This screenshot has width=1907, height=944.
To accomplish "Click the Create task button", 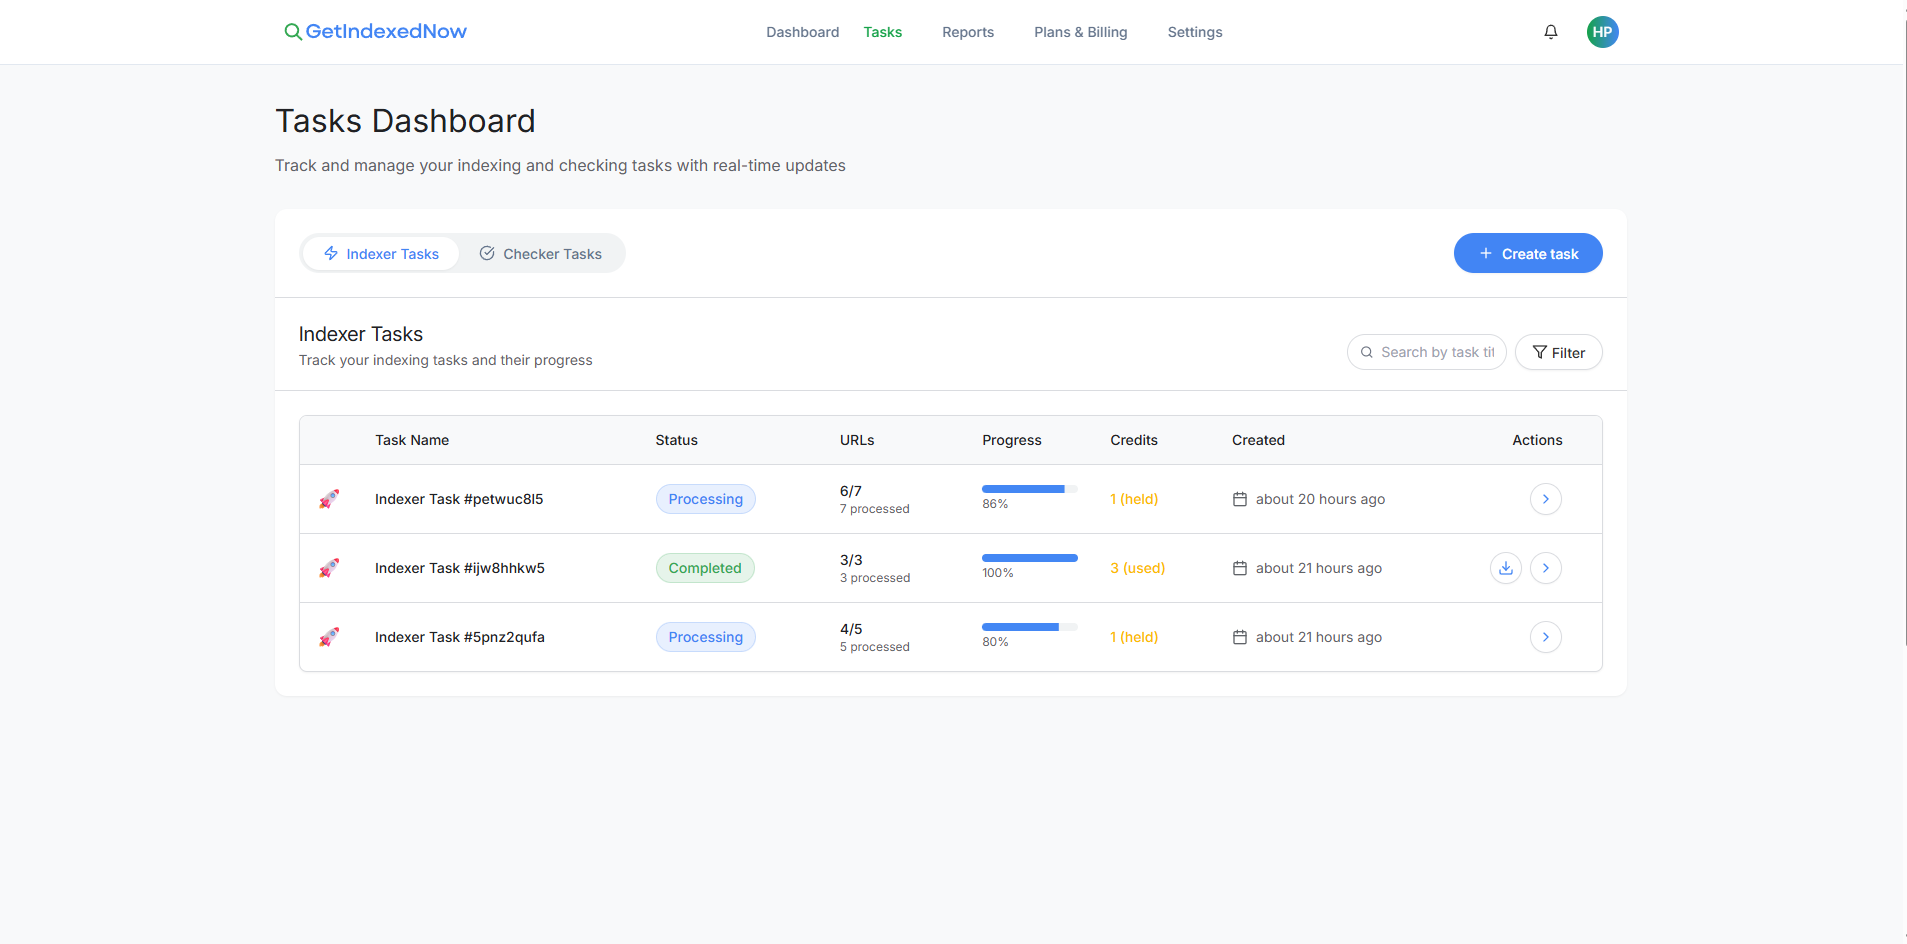I will pos(1528,253).
